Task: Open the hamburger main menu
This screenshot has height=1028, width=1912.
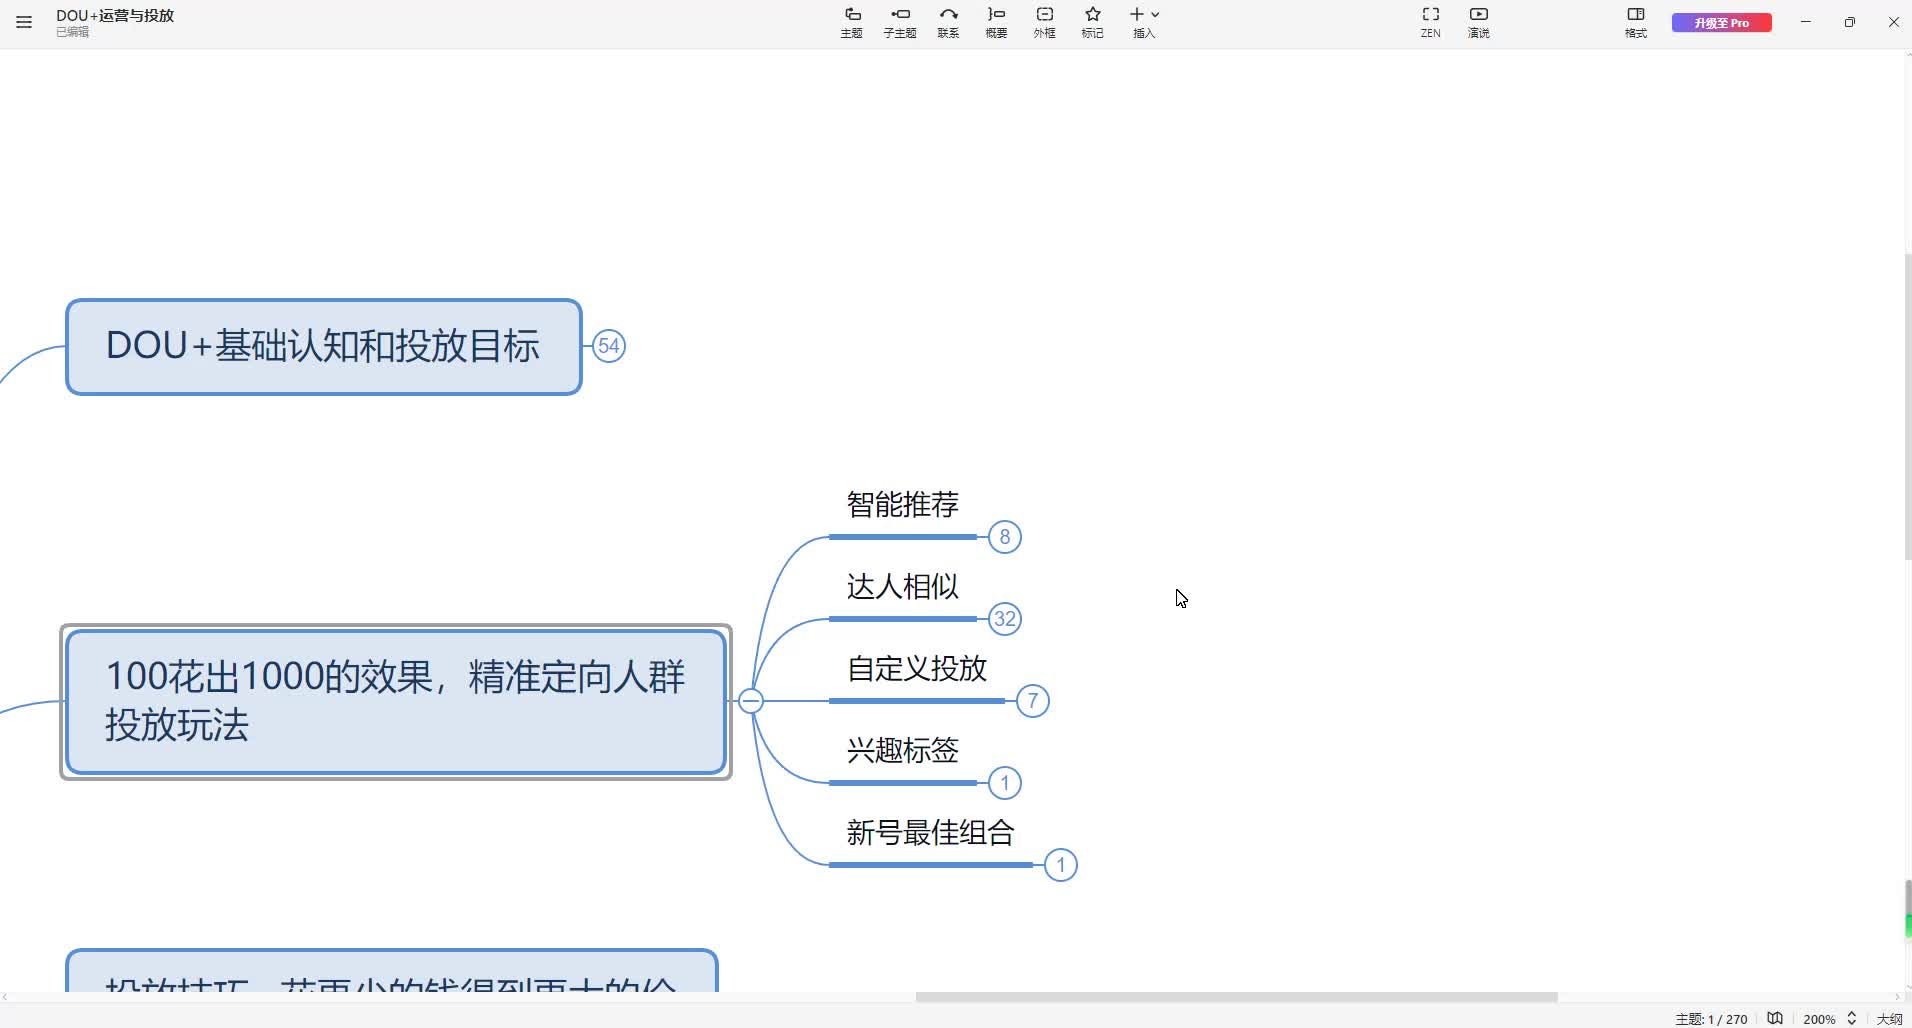Action: tap(24, 22)
